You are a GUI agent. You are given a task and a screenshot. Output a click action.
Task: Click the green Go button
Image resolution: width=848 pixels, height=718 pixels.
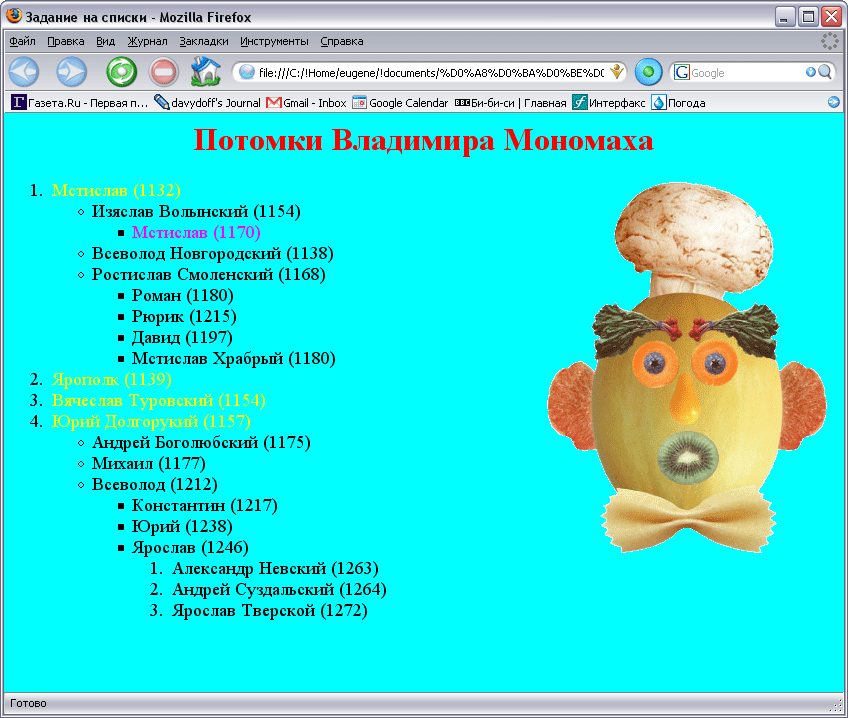tap(648, 72)
